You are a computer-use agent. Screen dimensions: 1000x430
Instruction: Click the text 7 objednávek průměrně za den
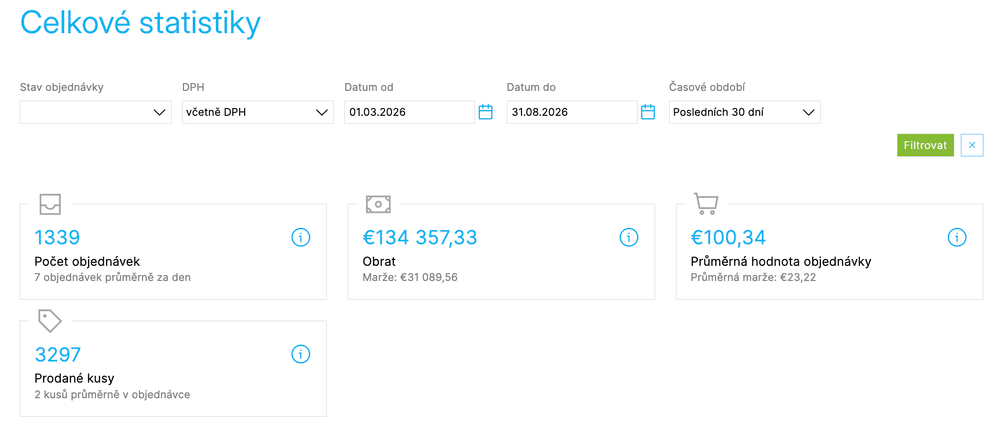(x=112, y=278)
